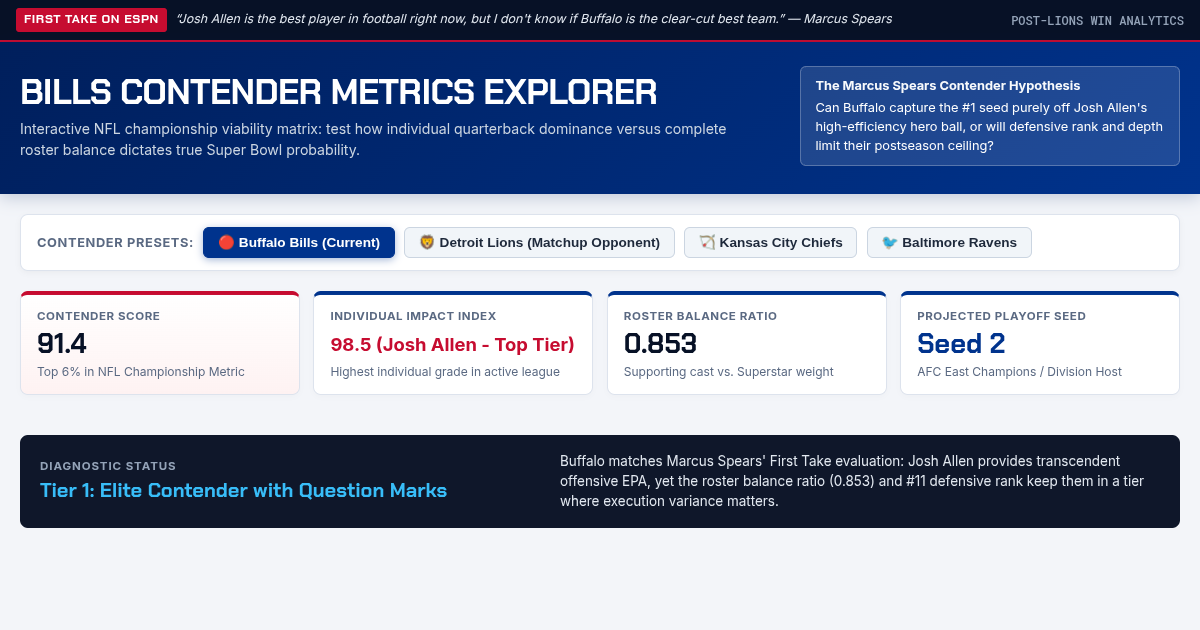Choose the Kansas City Chiefs preset
Viewport: 1200px width, 630px height.
point(770,242)
